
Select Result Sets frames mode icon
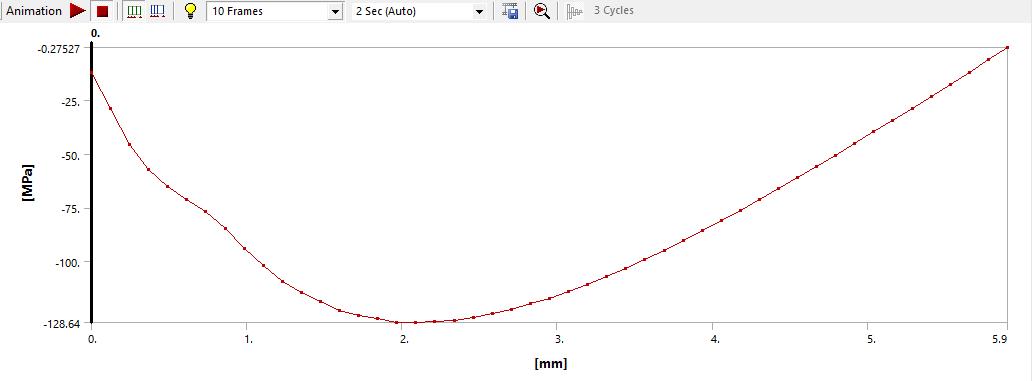coord(157,11)
